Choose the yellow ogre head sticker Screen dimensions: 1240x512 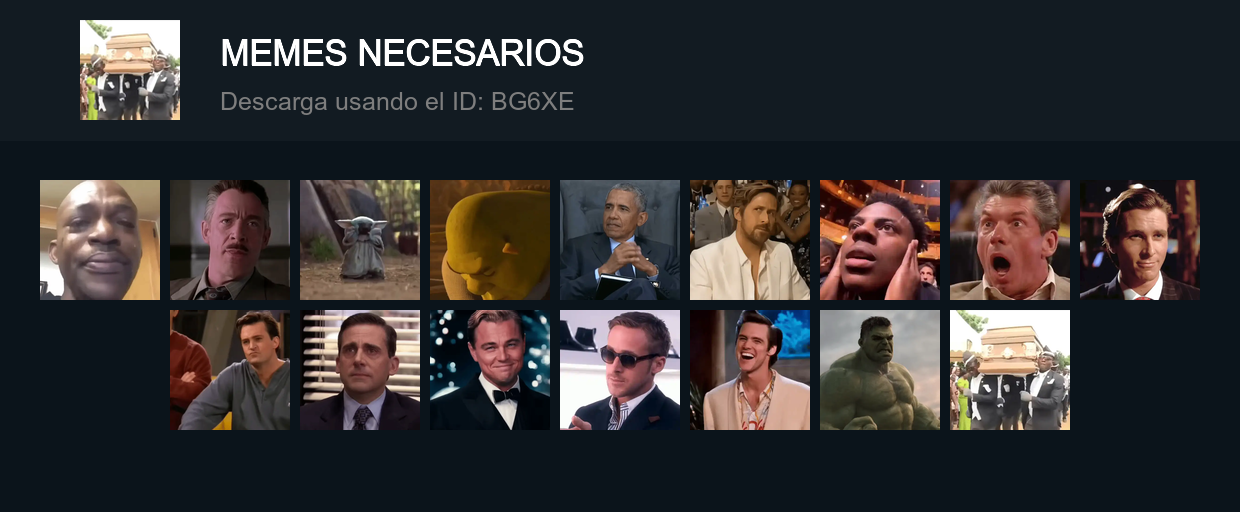click(490, 240)
